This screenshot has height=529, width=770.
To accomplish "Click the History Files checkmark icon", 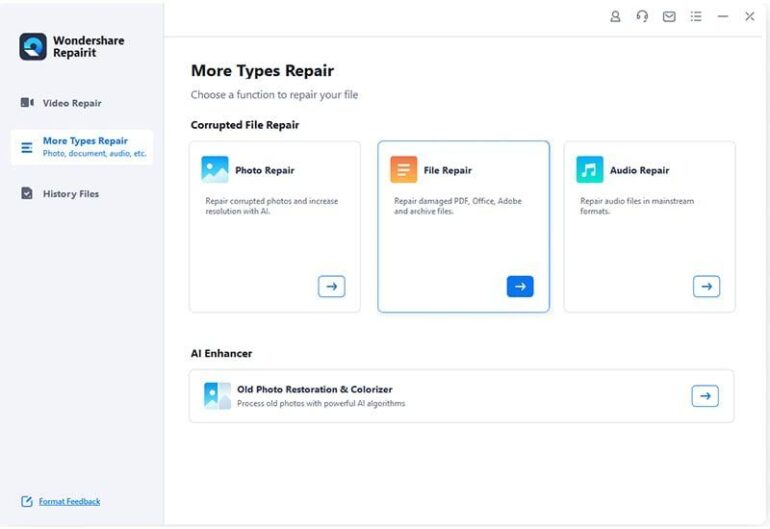I will 27,193.
